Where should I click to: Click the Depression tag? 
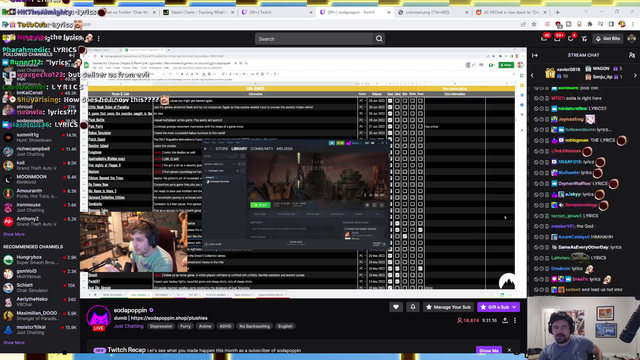161,326
